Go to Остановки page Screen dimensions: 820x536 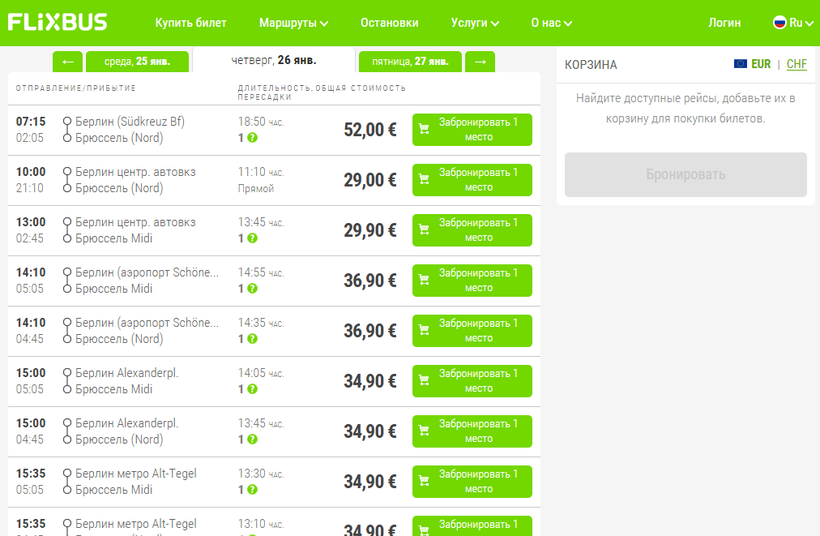pyautogui.click(x=389, y=23)
